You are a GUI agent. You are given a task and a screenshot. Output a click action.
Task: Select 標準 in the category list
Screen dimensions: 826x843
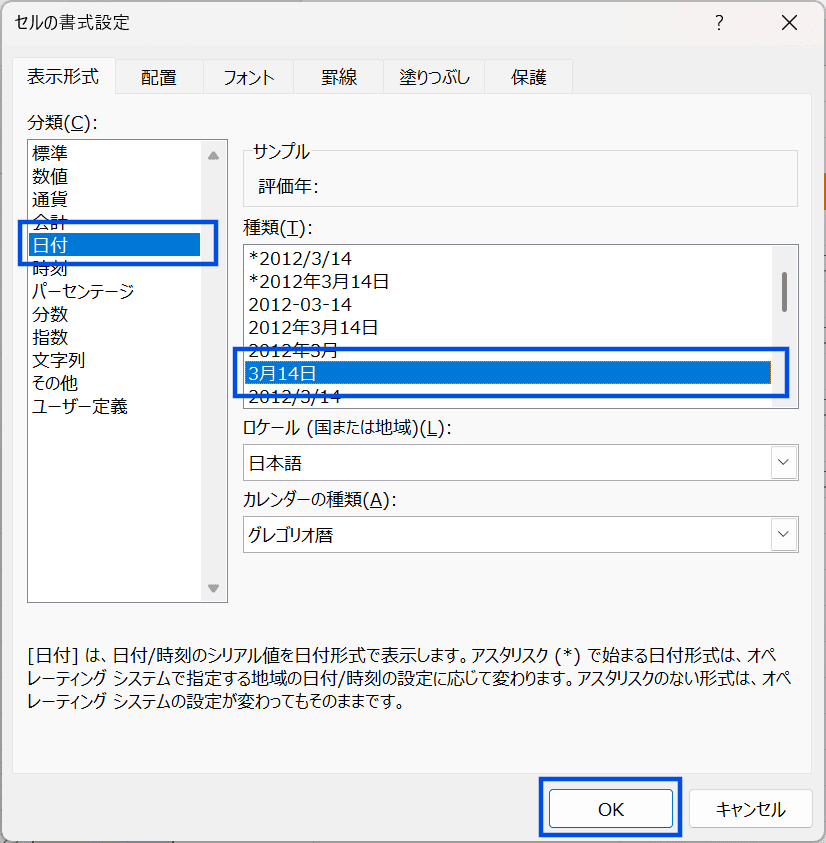[x=50, y=153]
